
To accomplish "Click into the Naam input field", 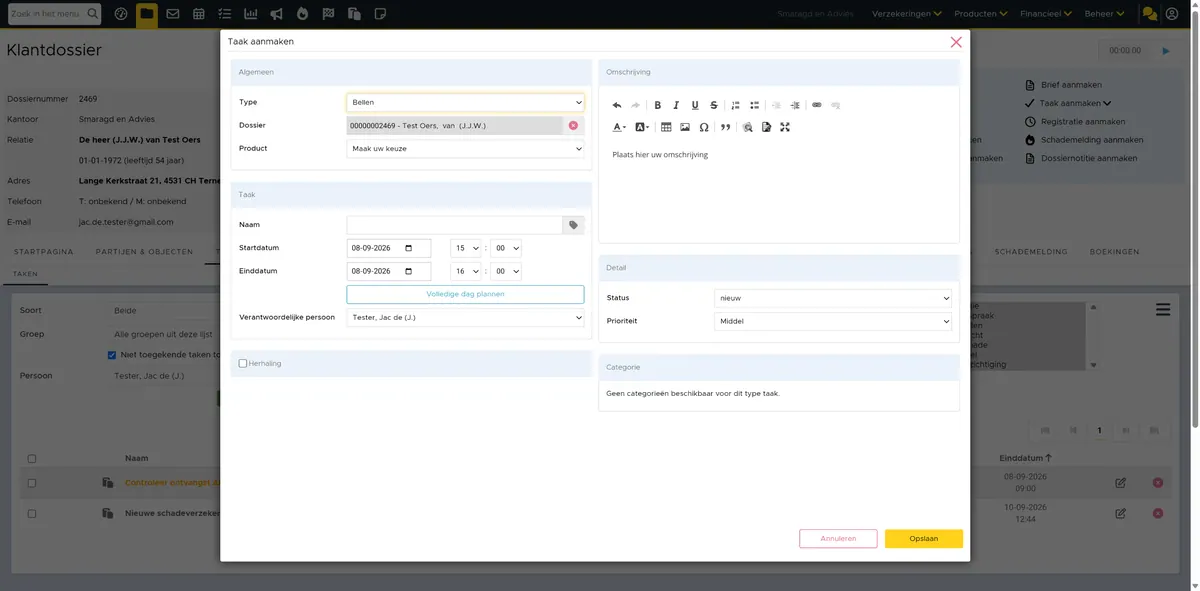I will coord(455,225).
